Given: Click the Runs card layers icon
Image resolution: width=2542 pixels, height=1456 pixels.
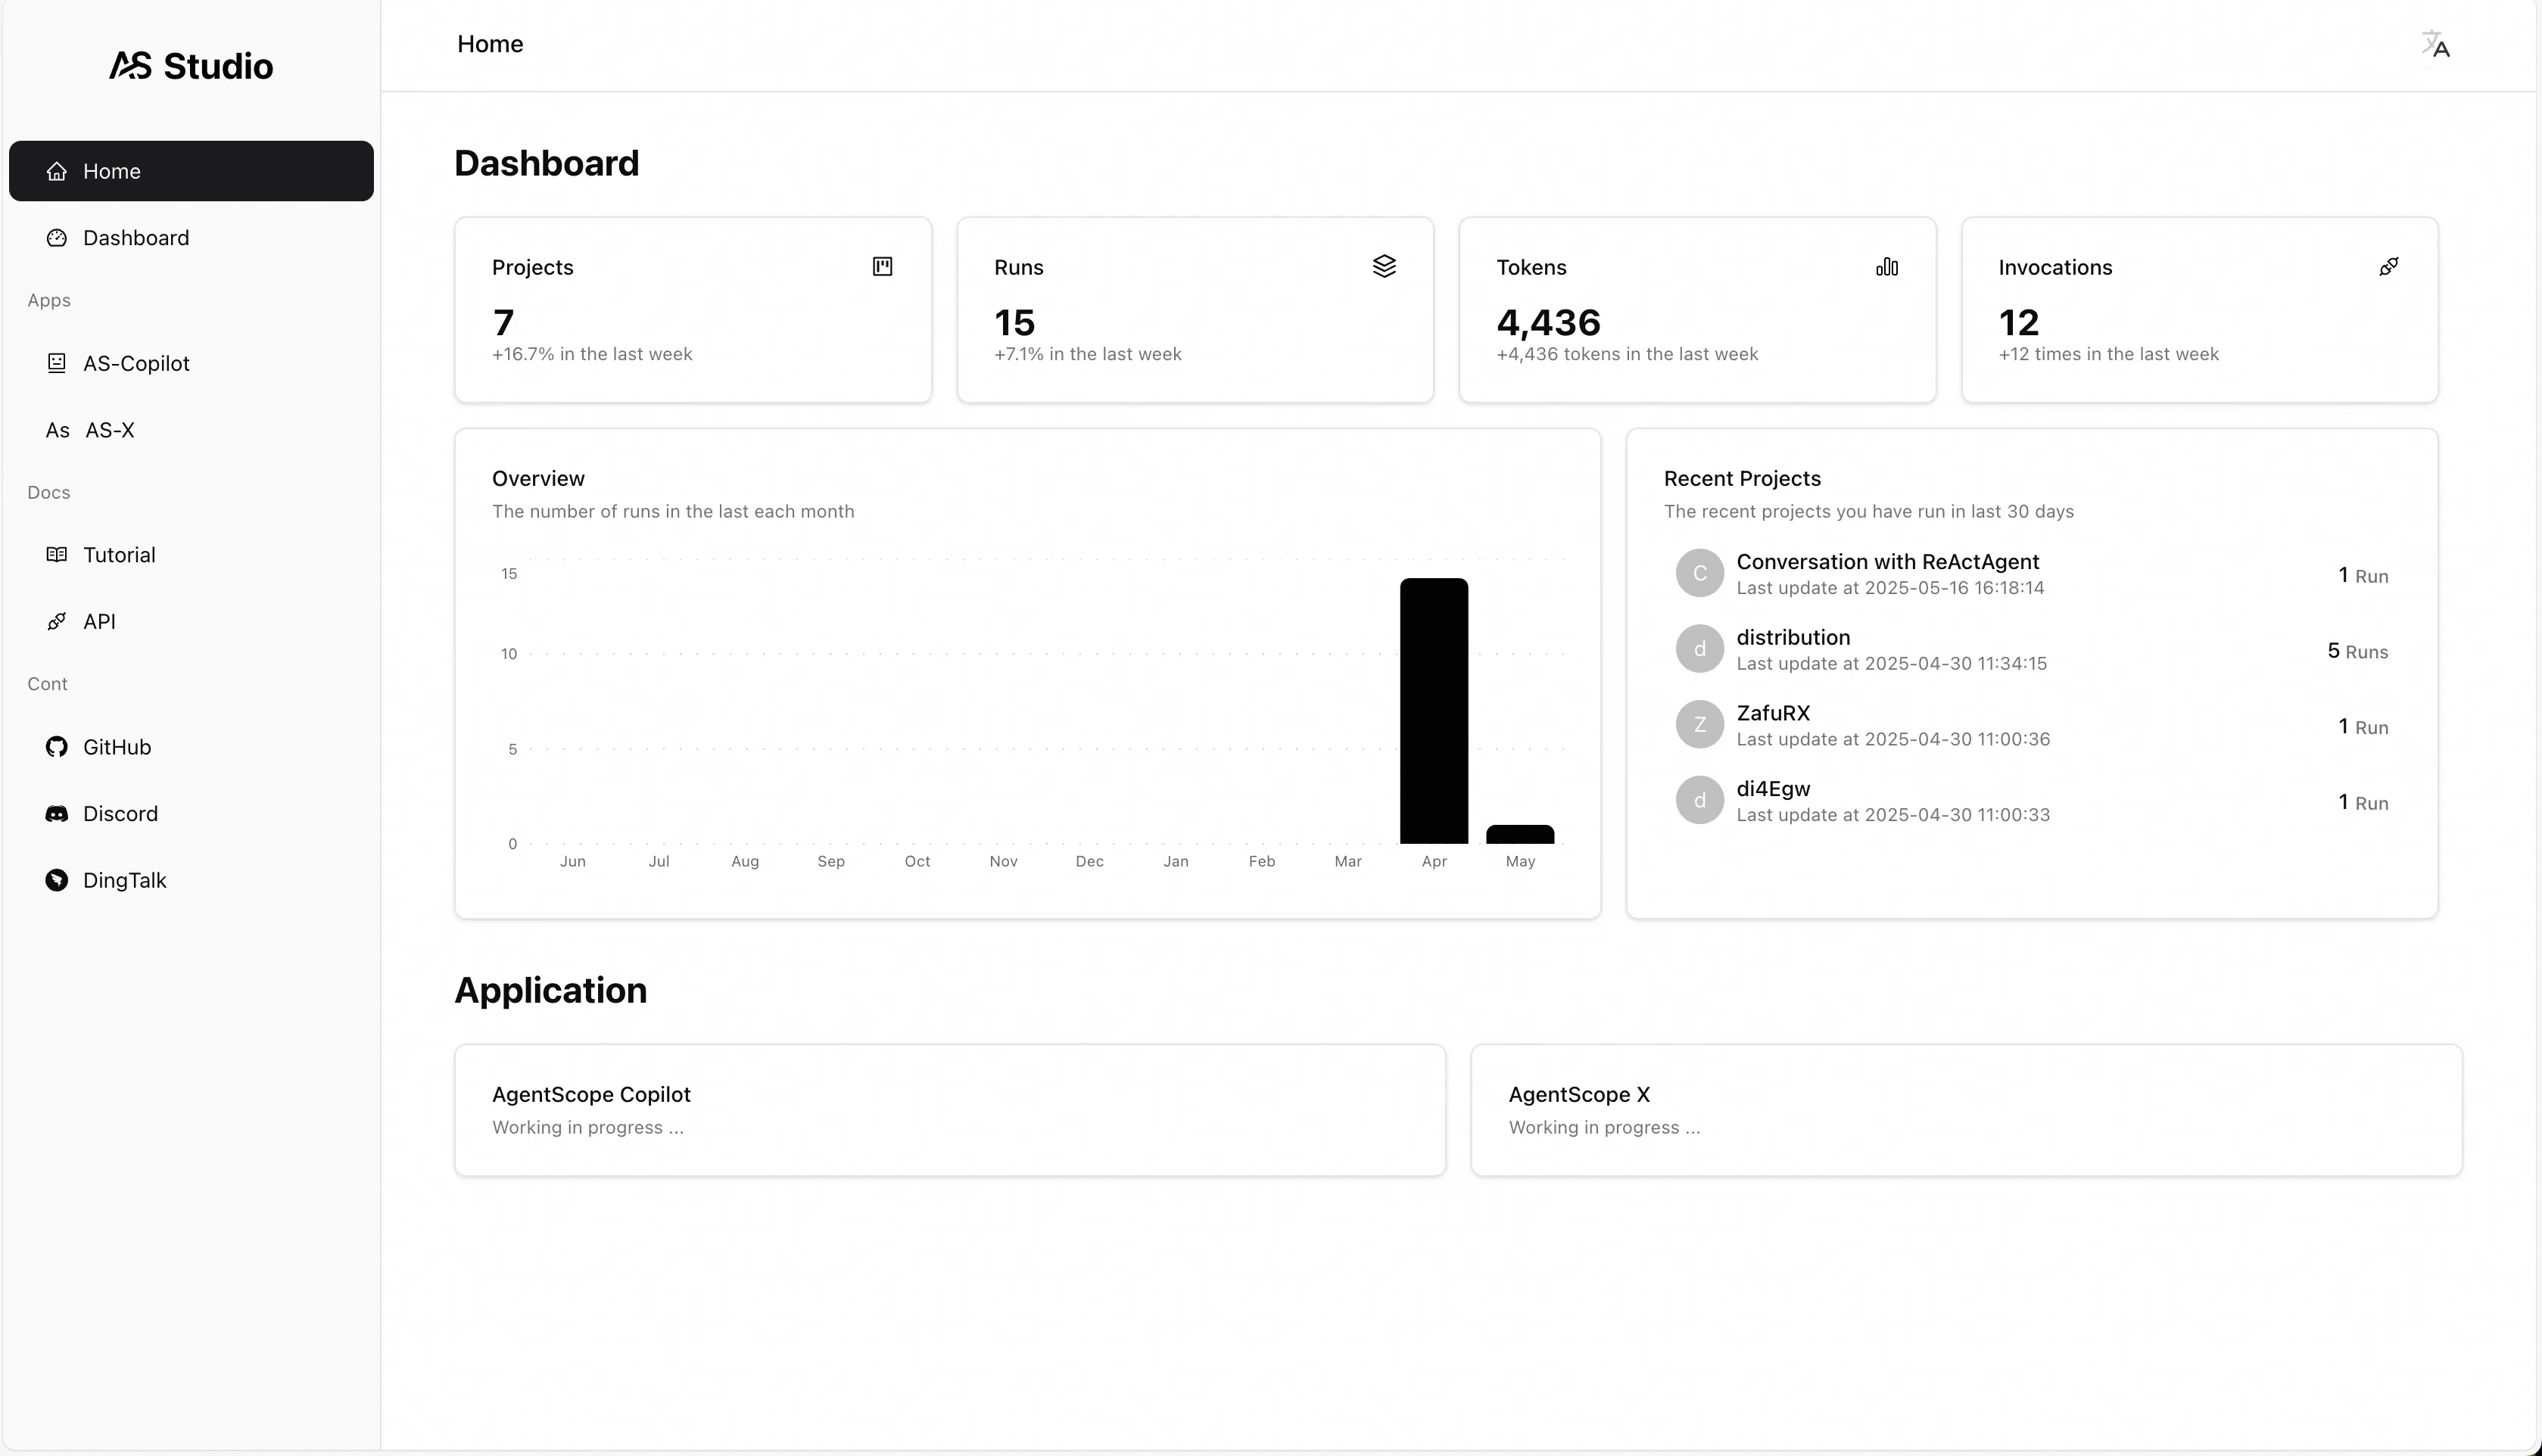Looking at the screenshot, I should 1384,266.
